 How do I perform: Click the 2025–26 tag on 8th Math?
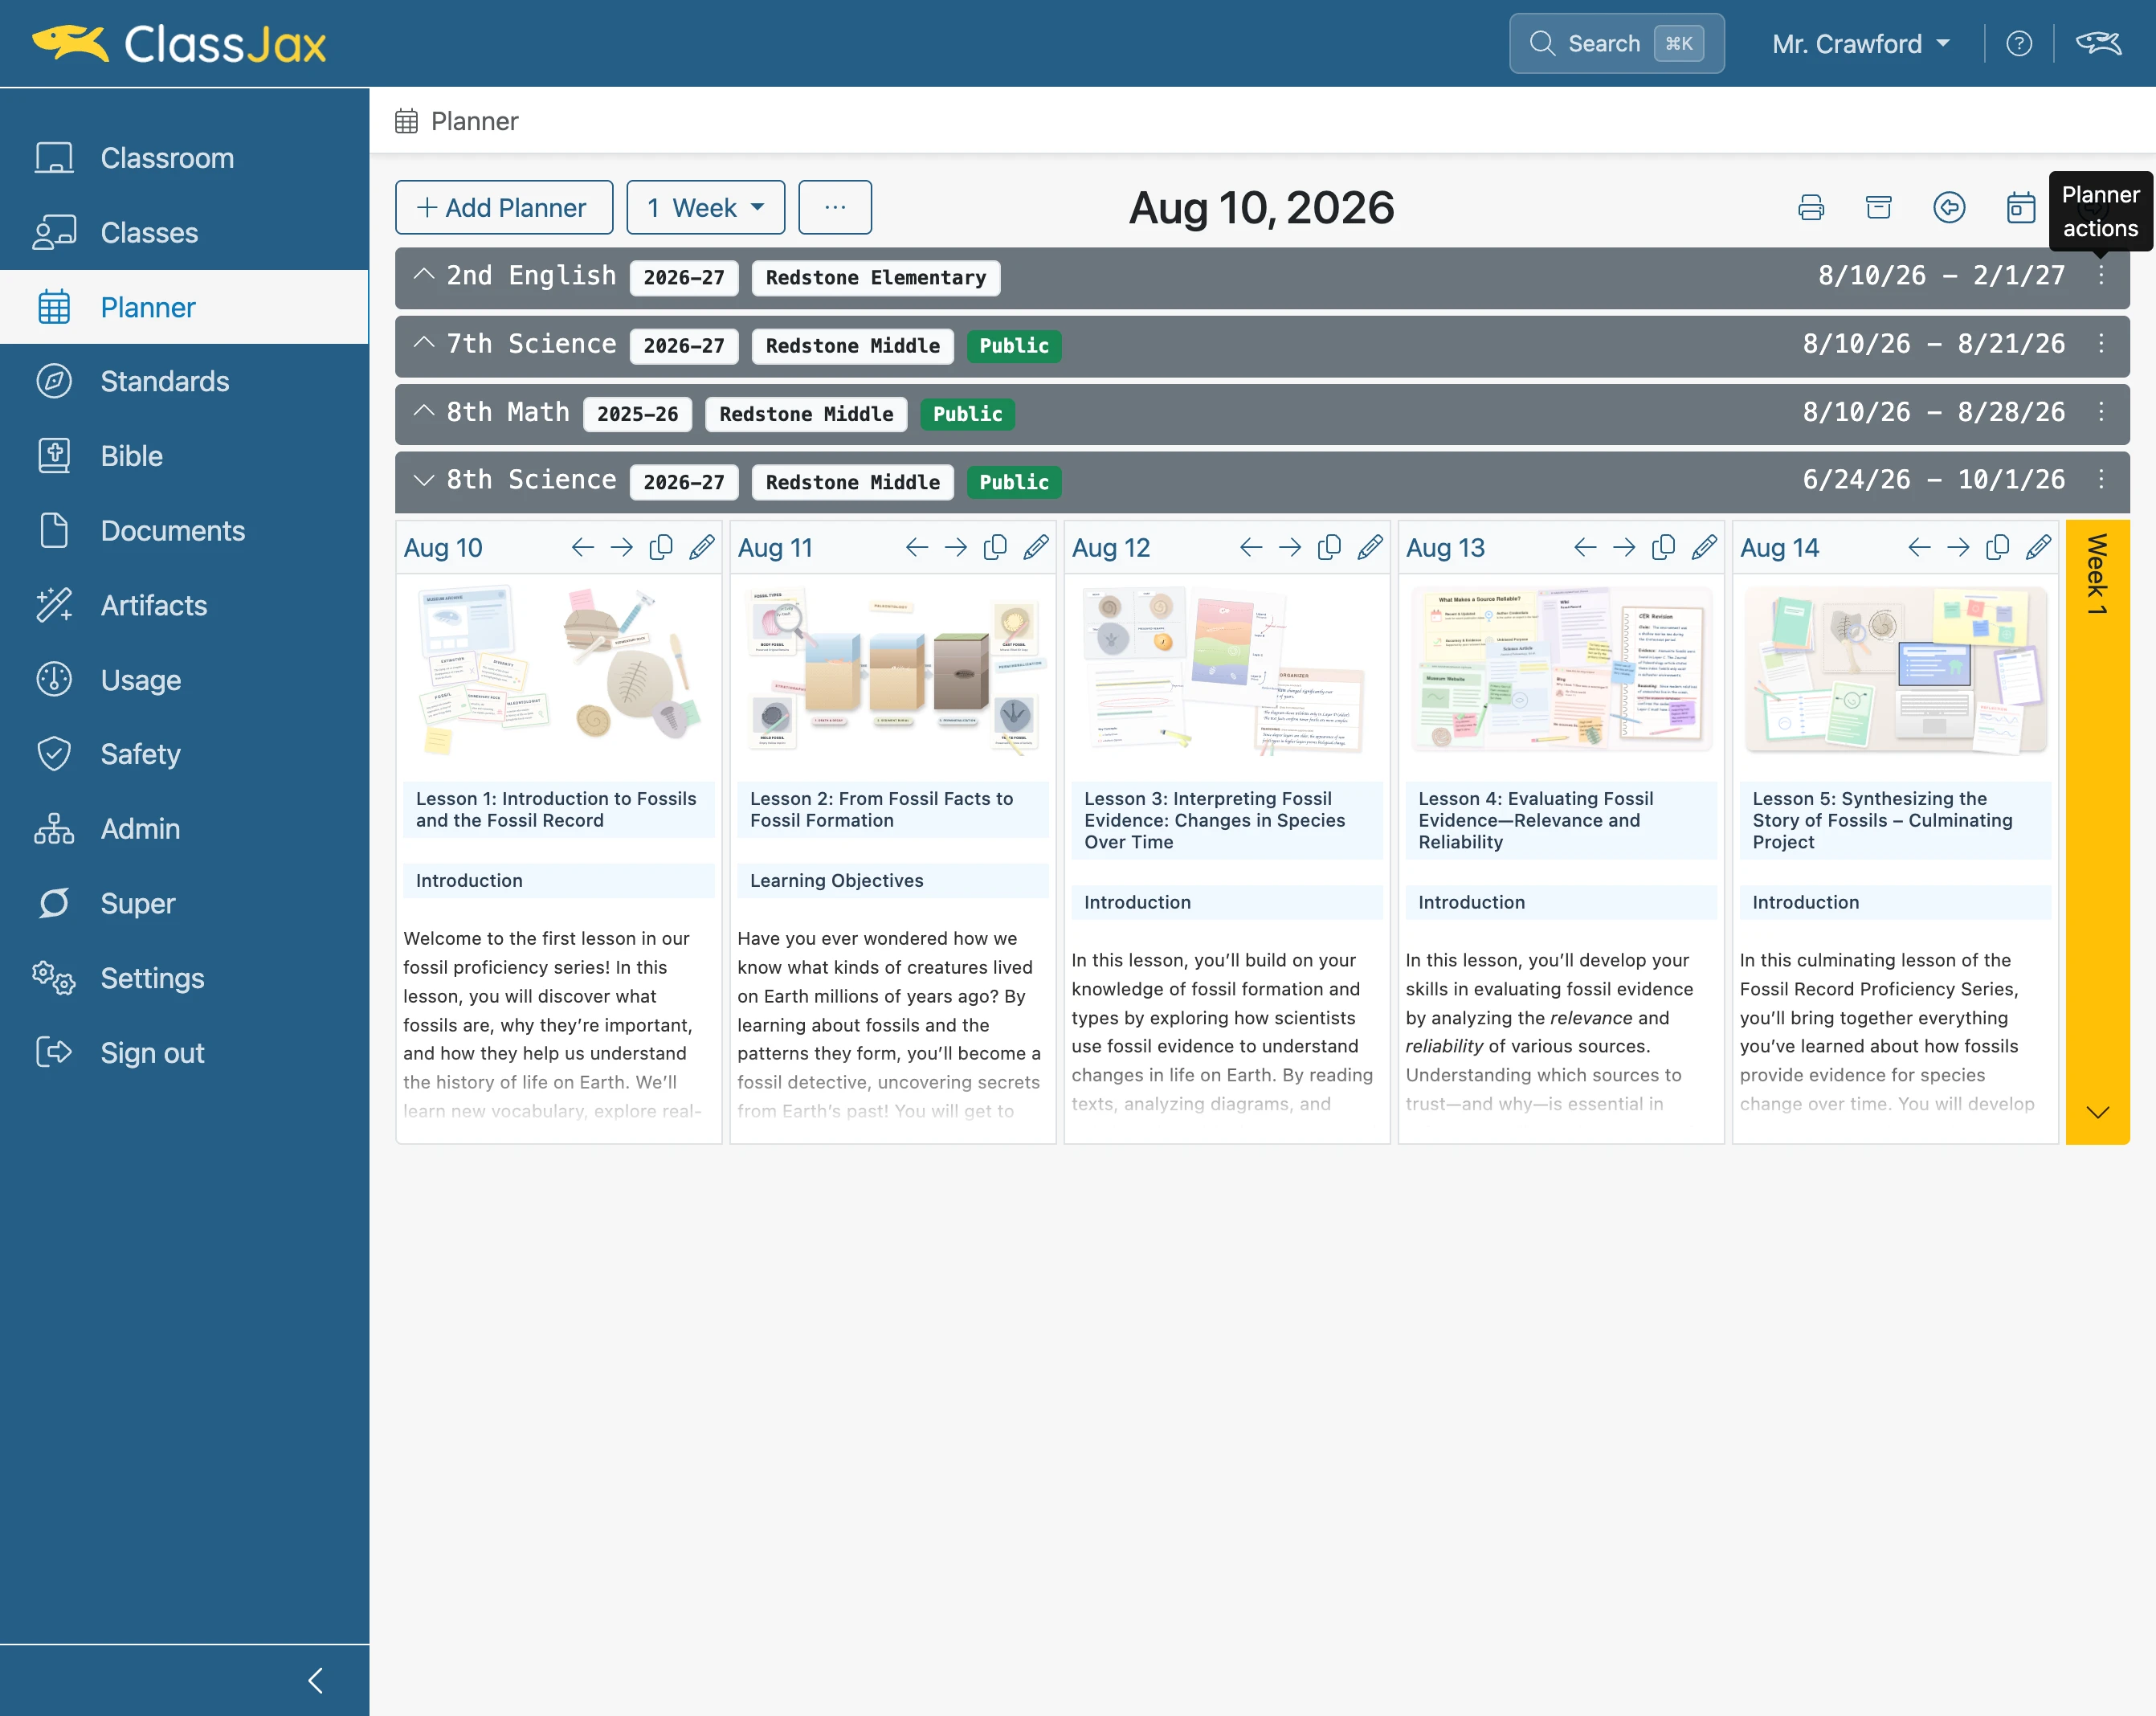pyautogui.click(x=637, y=414)
